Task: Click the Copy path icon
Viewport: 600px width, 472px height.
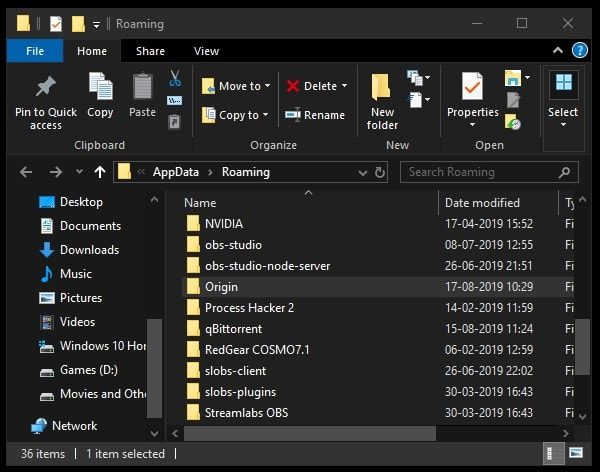Action: [x=175, y=101]
